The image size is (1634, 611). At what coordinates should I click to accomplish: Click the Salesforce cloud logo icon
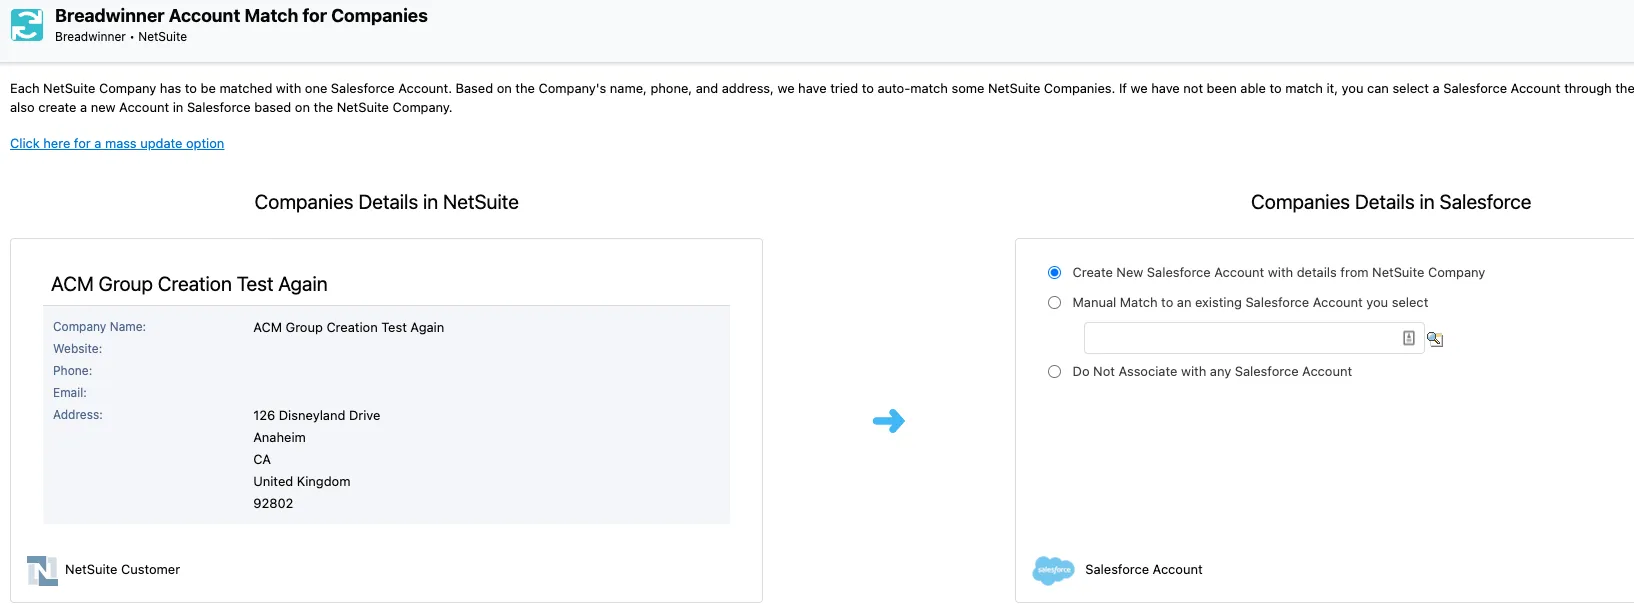pyautogui.click(x=1053, y=570)
